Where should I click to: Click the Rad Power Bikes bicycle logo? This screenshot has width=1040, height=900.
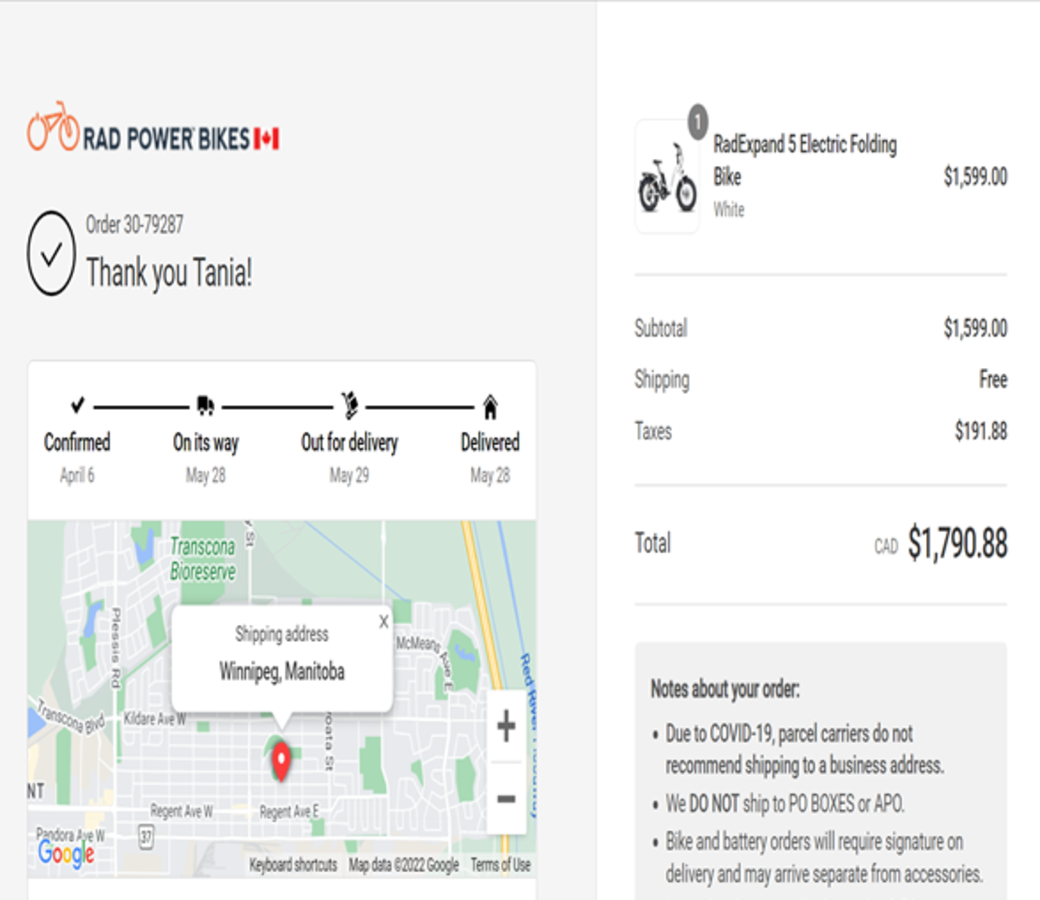(53, 127)
